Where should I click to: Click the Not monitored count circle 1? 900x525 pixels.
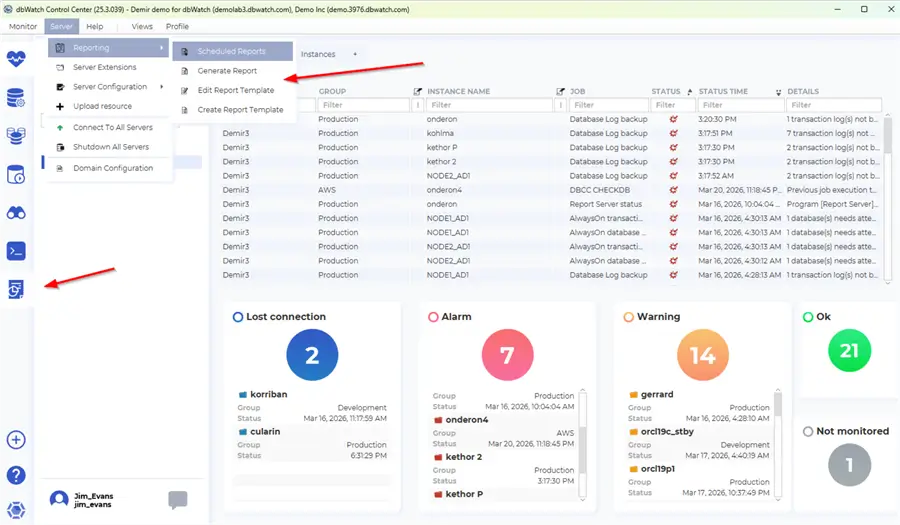click(849, 465)
